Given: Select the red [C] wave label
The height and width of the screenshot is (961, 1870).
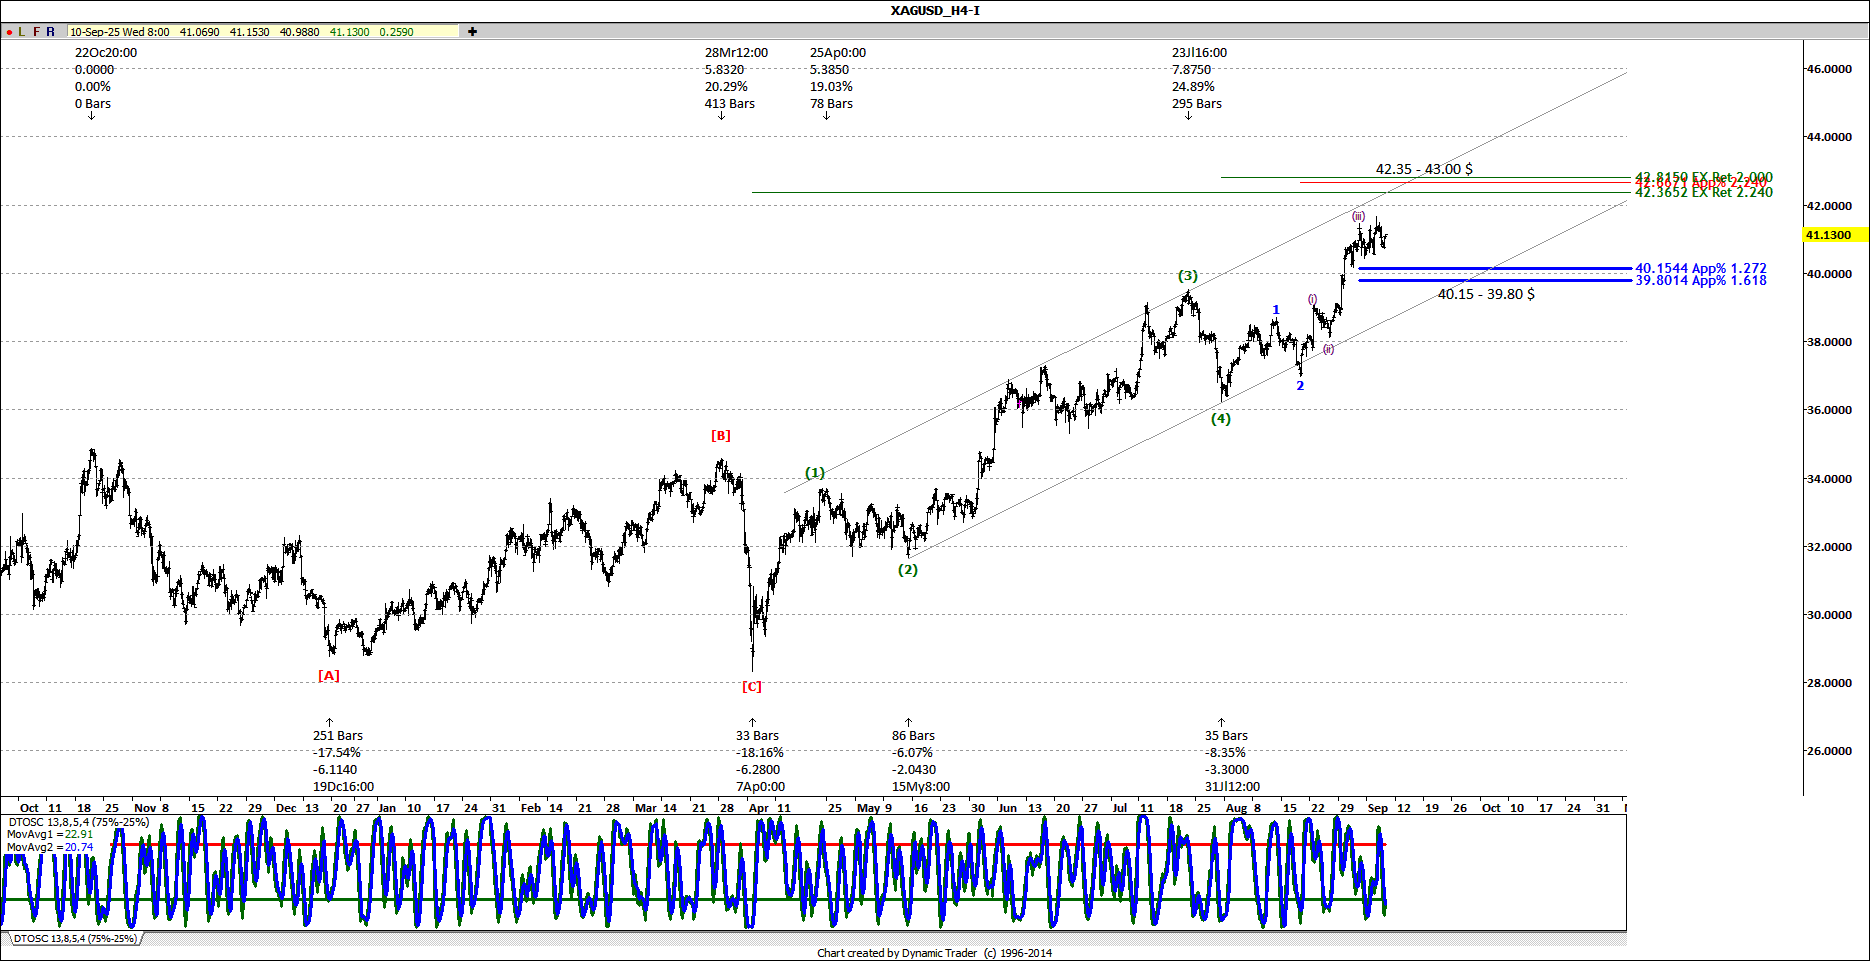Looking at the screenshot, I should 751,687.
